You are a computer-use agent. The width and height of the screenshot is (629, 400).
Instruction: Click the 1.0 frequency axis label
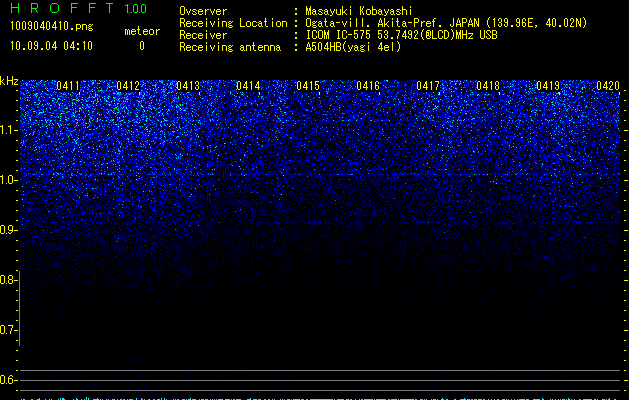click(8, 180)
